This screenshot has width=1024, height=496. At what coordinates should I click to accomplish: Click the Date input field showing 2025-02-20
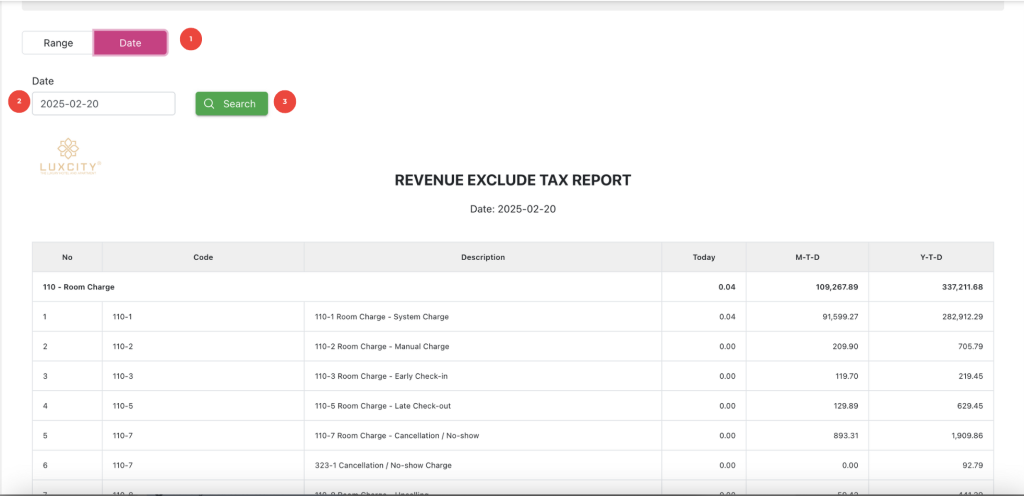(104, 104)
